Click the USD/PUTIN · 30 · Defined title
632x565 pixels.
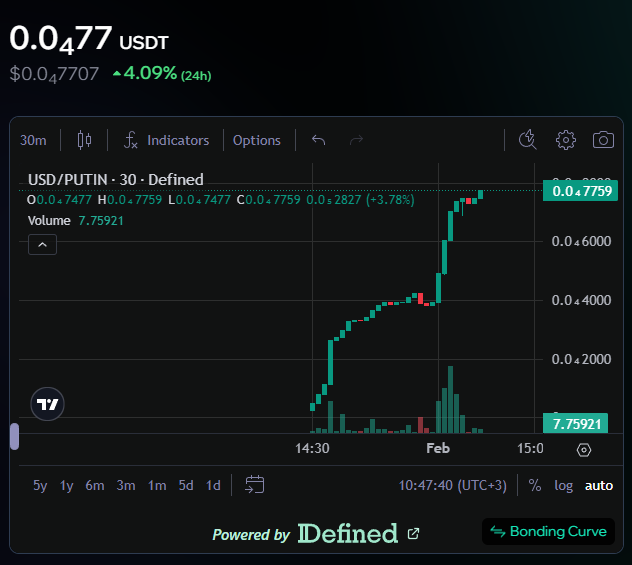click(x=116, y=180)
